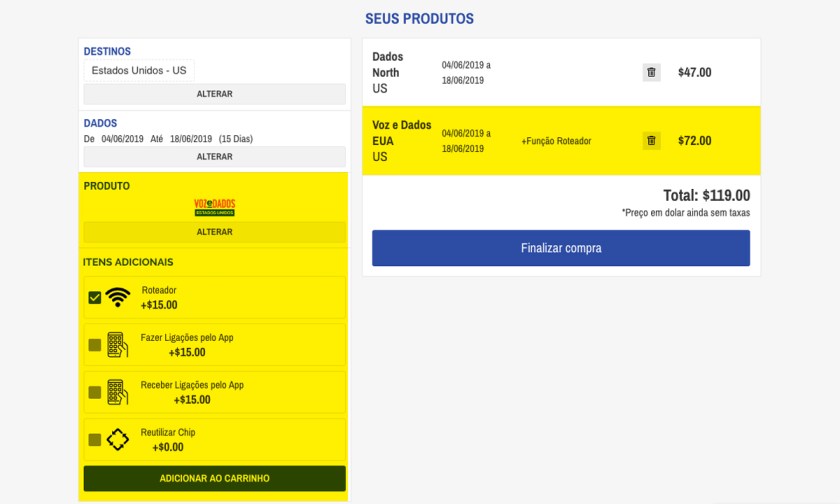Tick the Receber Ligações pelo App checkbox
Viewport: 840px width, 504px height.
click(95, 392)
